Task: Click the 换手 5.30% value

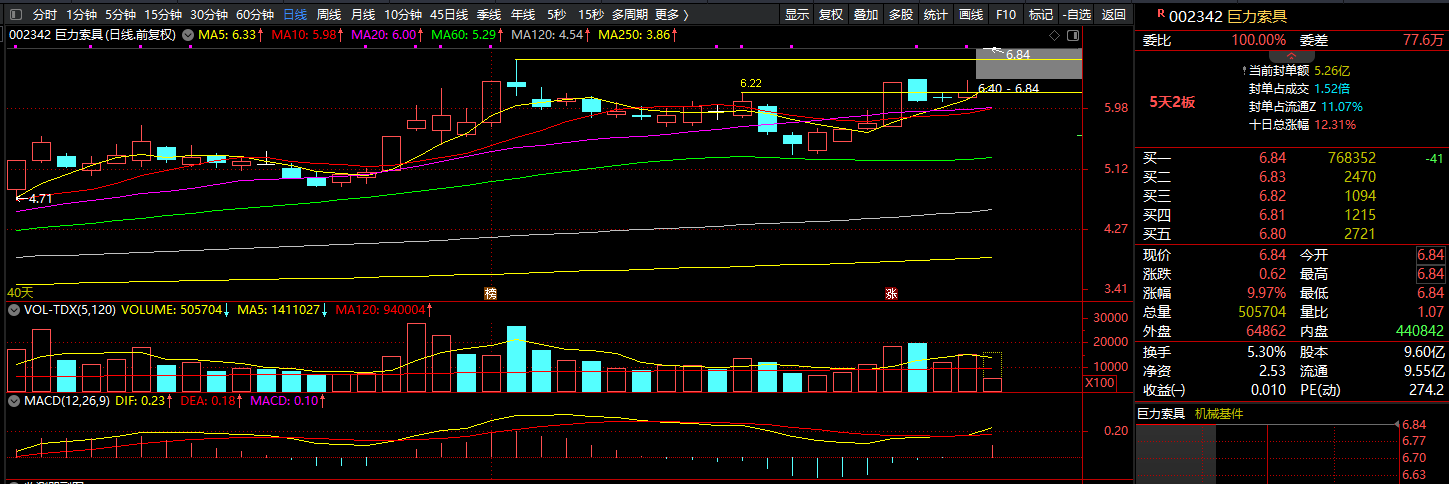Action: pyautogui.click(x=1265, y=352)
